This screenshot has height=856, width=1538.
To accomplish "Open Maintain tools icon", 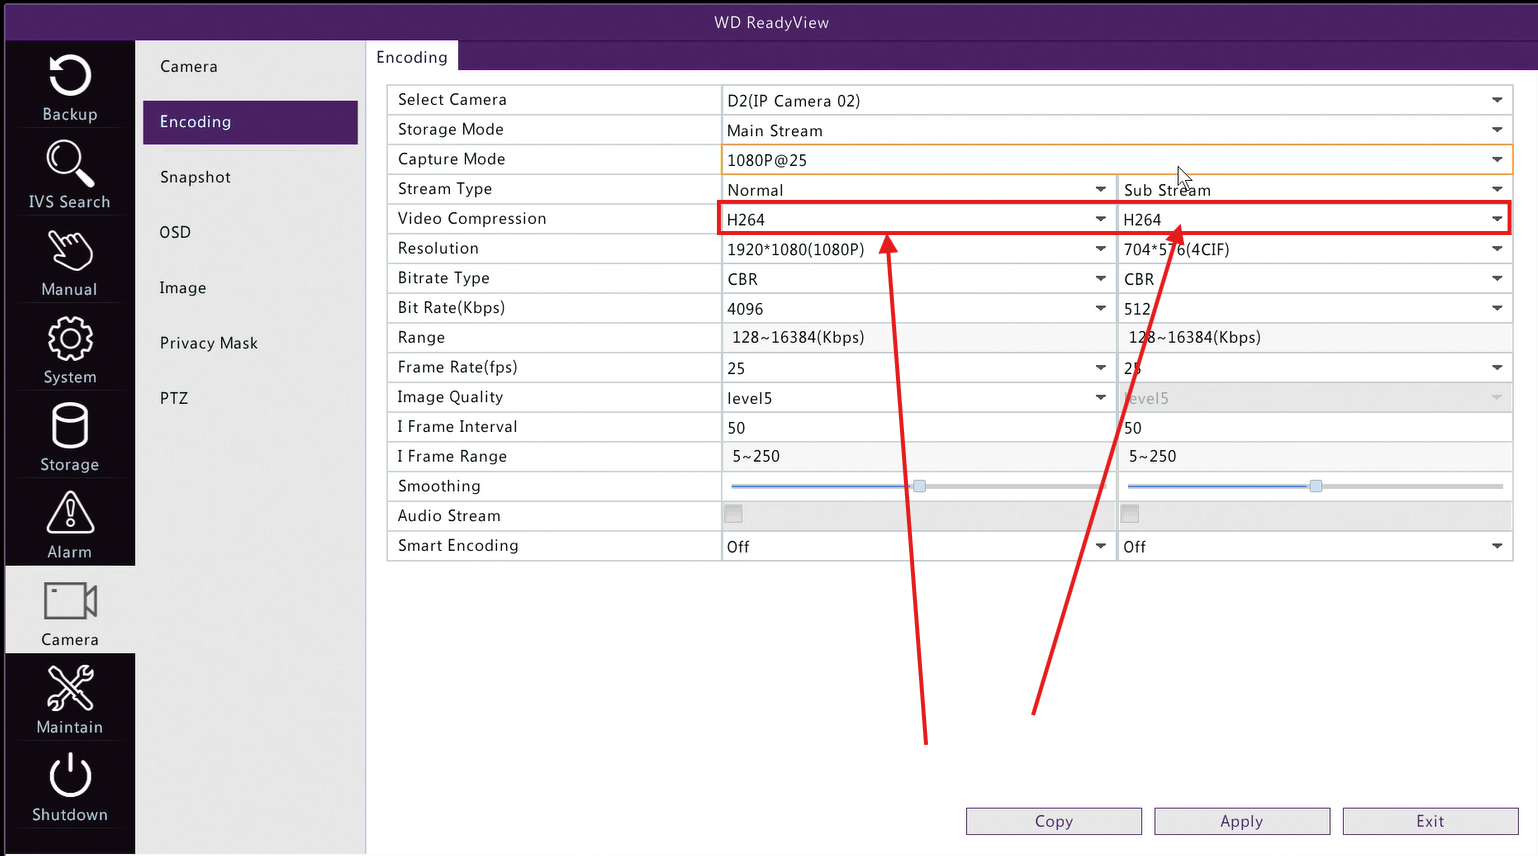I will (70, 688).
